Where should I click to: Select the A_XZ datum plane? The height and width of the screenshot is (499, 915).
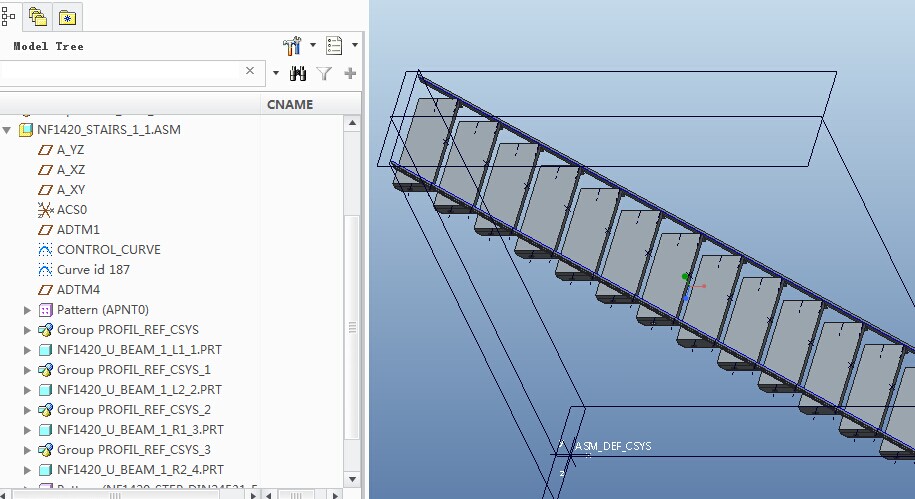(71, 170)
